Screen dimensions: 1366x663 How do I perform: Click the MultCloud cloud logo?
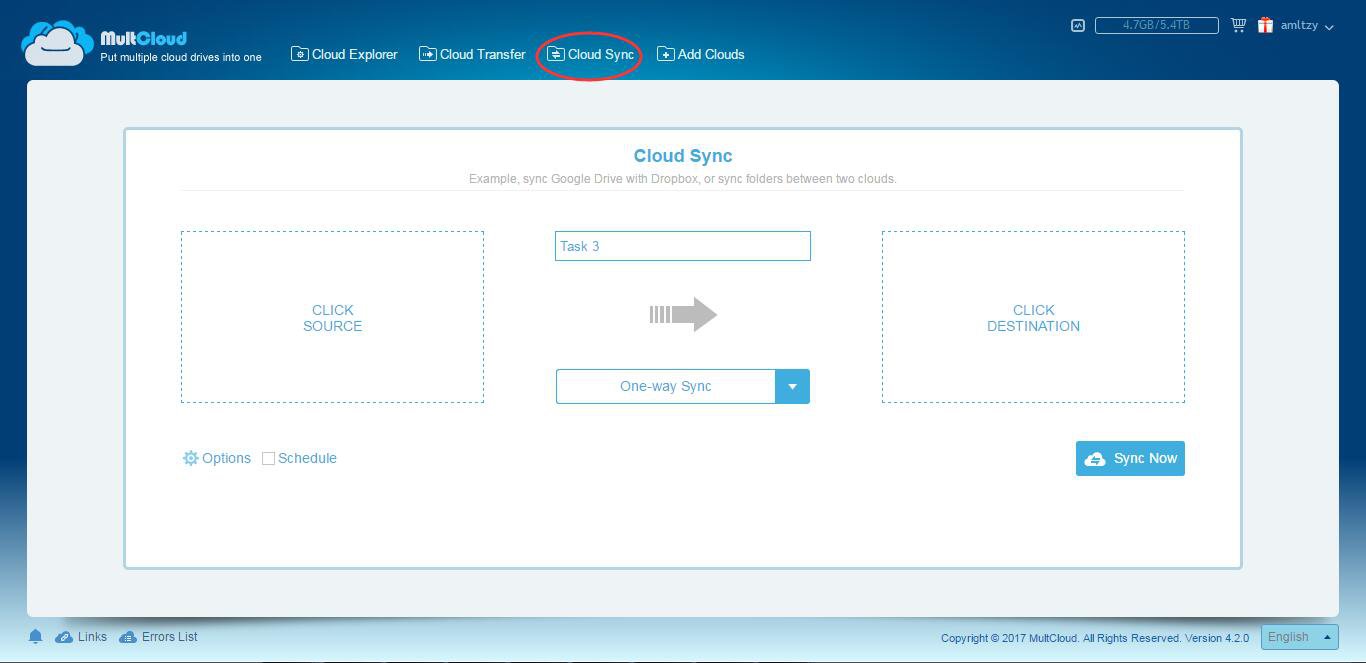click(57, 44)
